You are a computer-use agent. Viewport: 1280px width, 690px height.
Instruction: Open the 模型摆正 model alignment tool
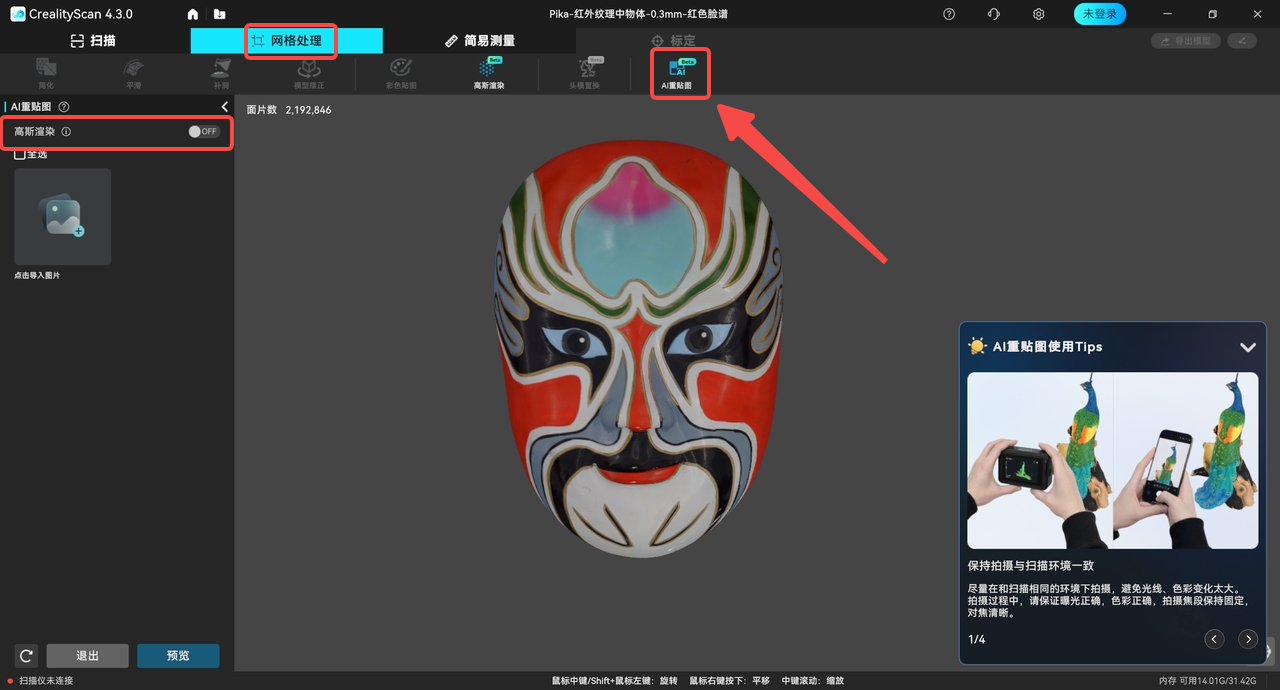[309, 74]
